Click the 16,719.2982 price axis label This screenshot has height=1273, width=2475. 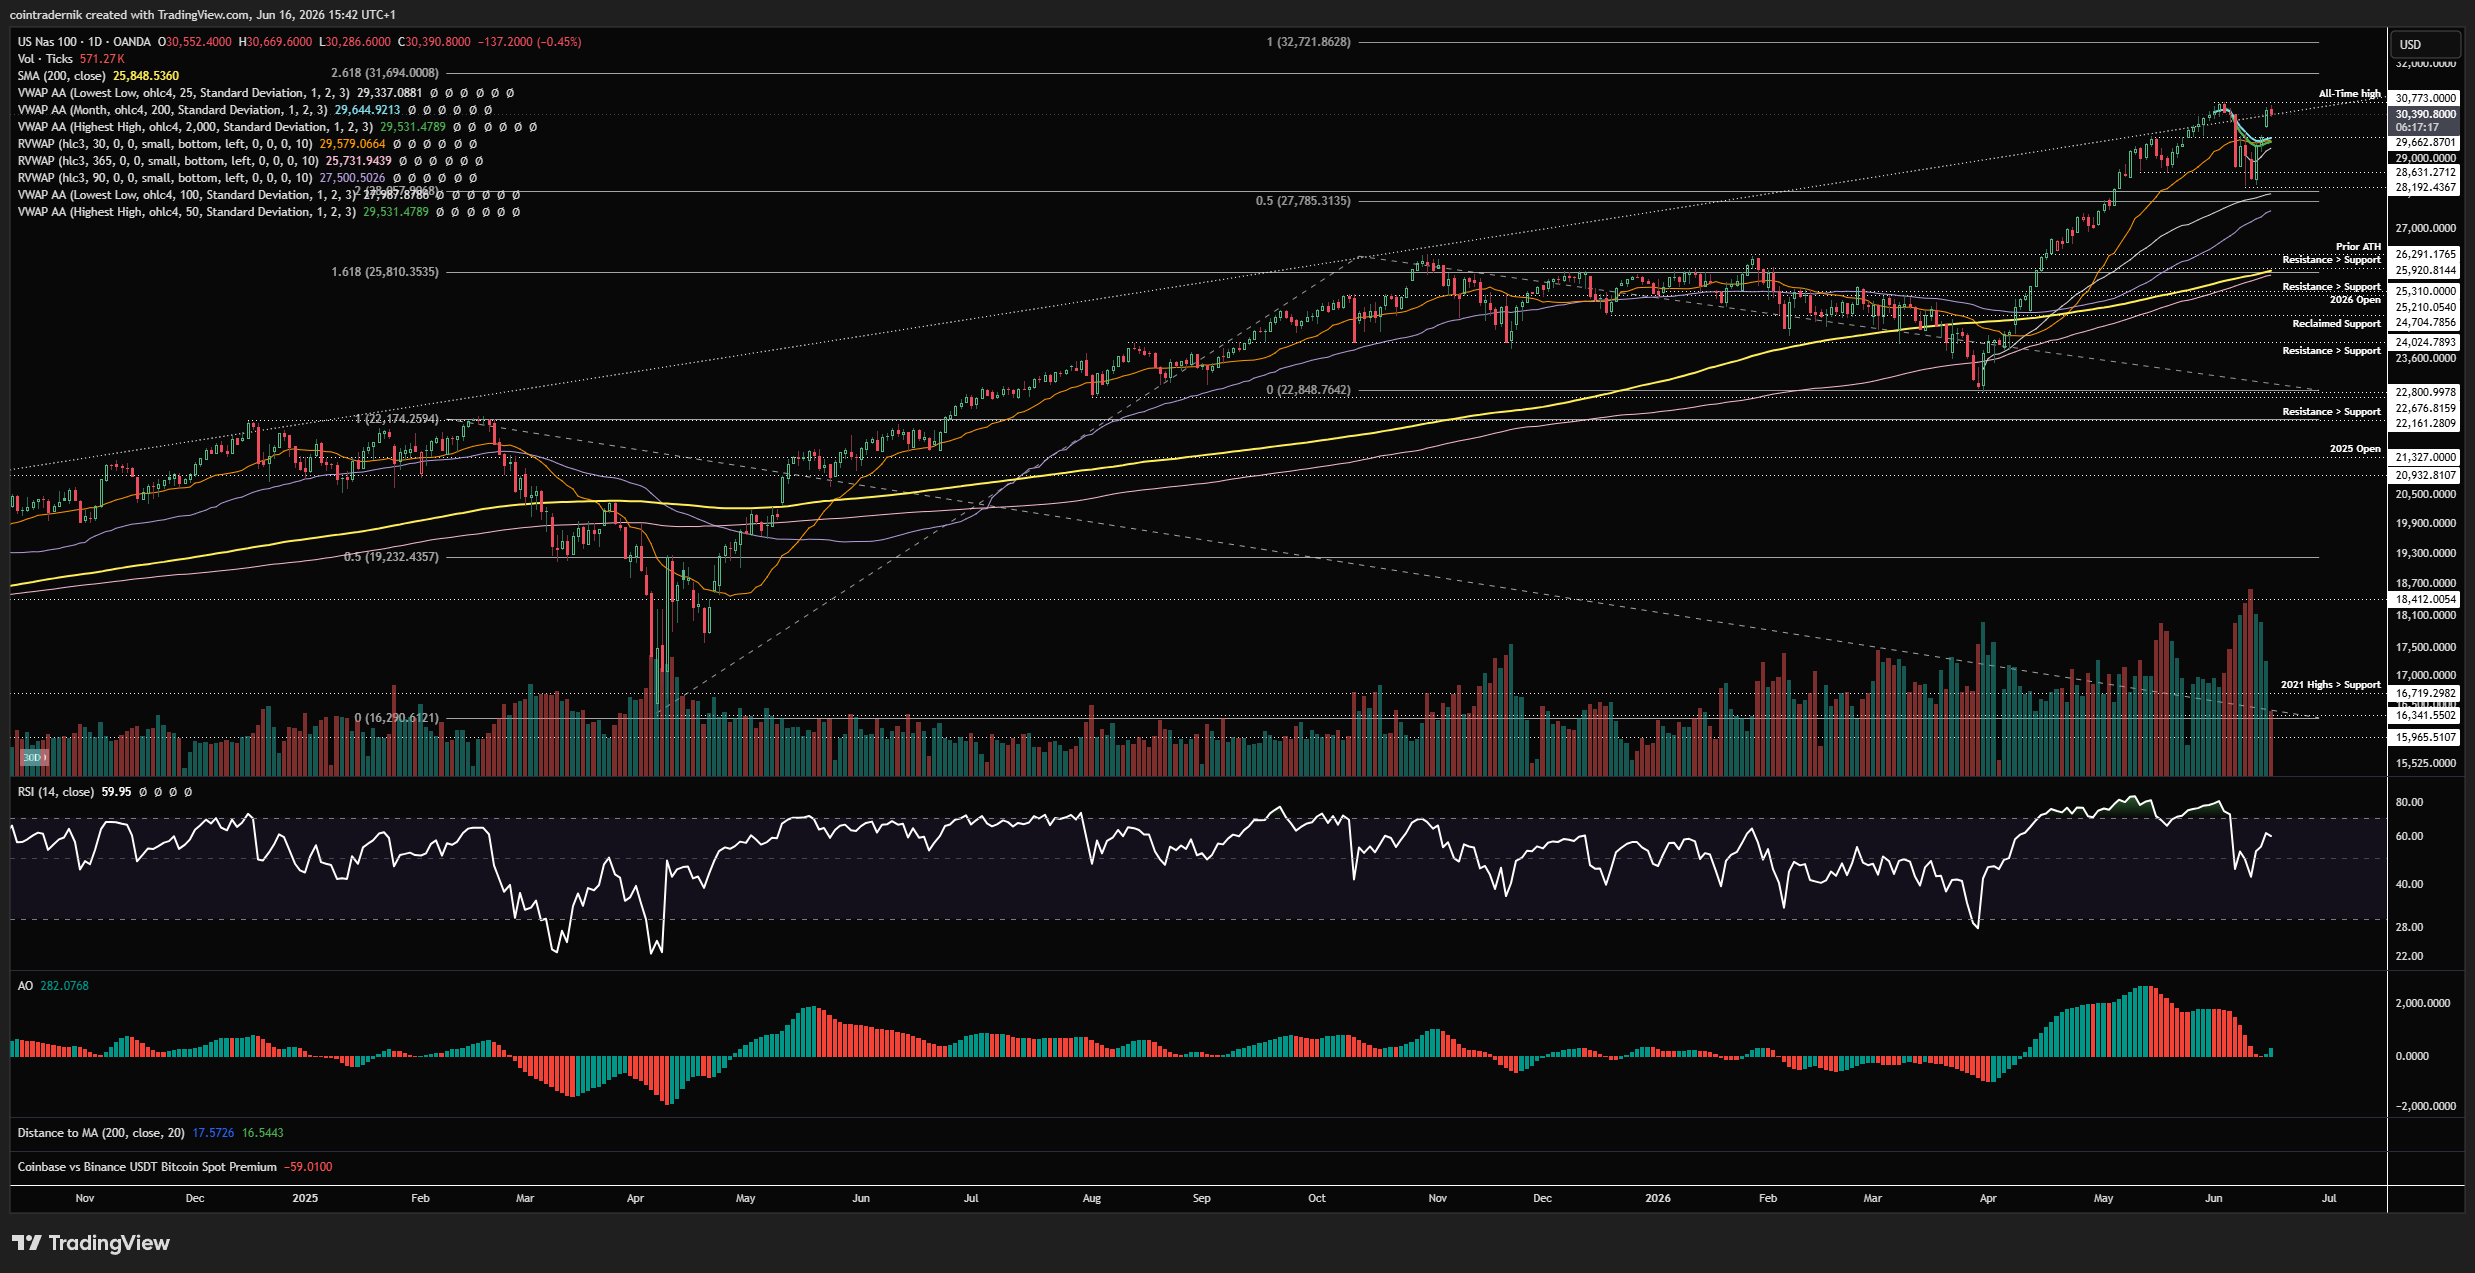point(2425,693)
